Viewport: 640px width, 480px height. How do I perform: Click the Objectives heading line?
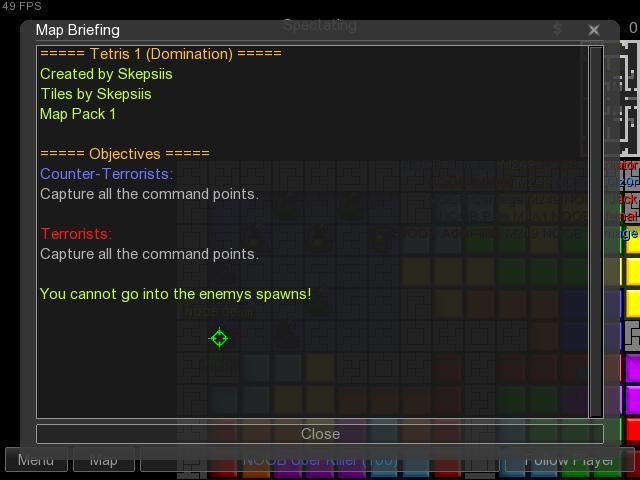pos(125,154)
